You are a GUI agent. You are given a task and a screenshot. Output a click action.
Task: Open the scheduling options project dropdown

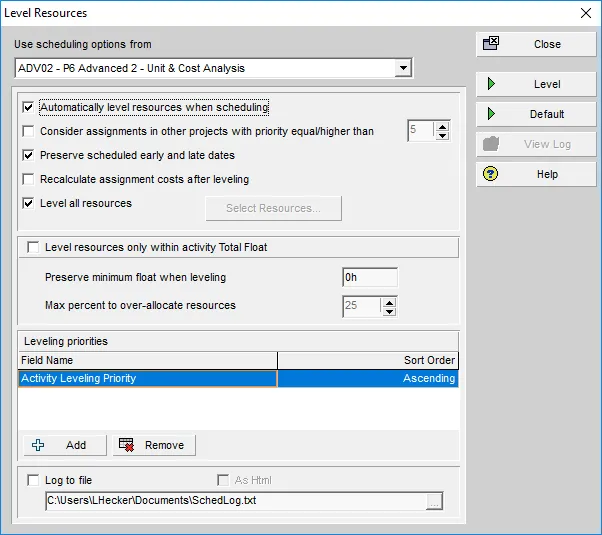403,68
